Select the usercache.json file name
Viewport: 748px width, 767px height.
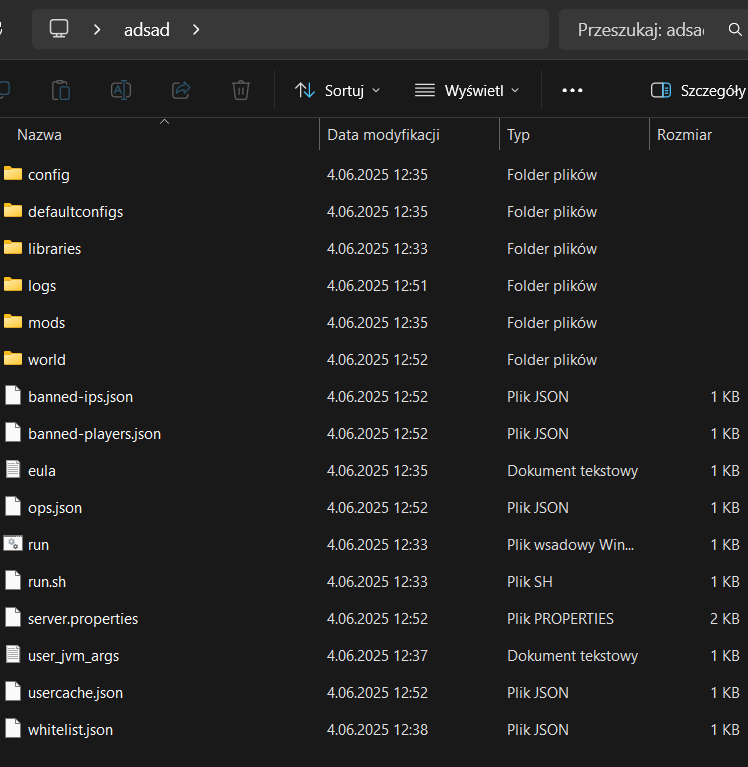[x=75, y=693]
